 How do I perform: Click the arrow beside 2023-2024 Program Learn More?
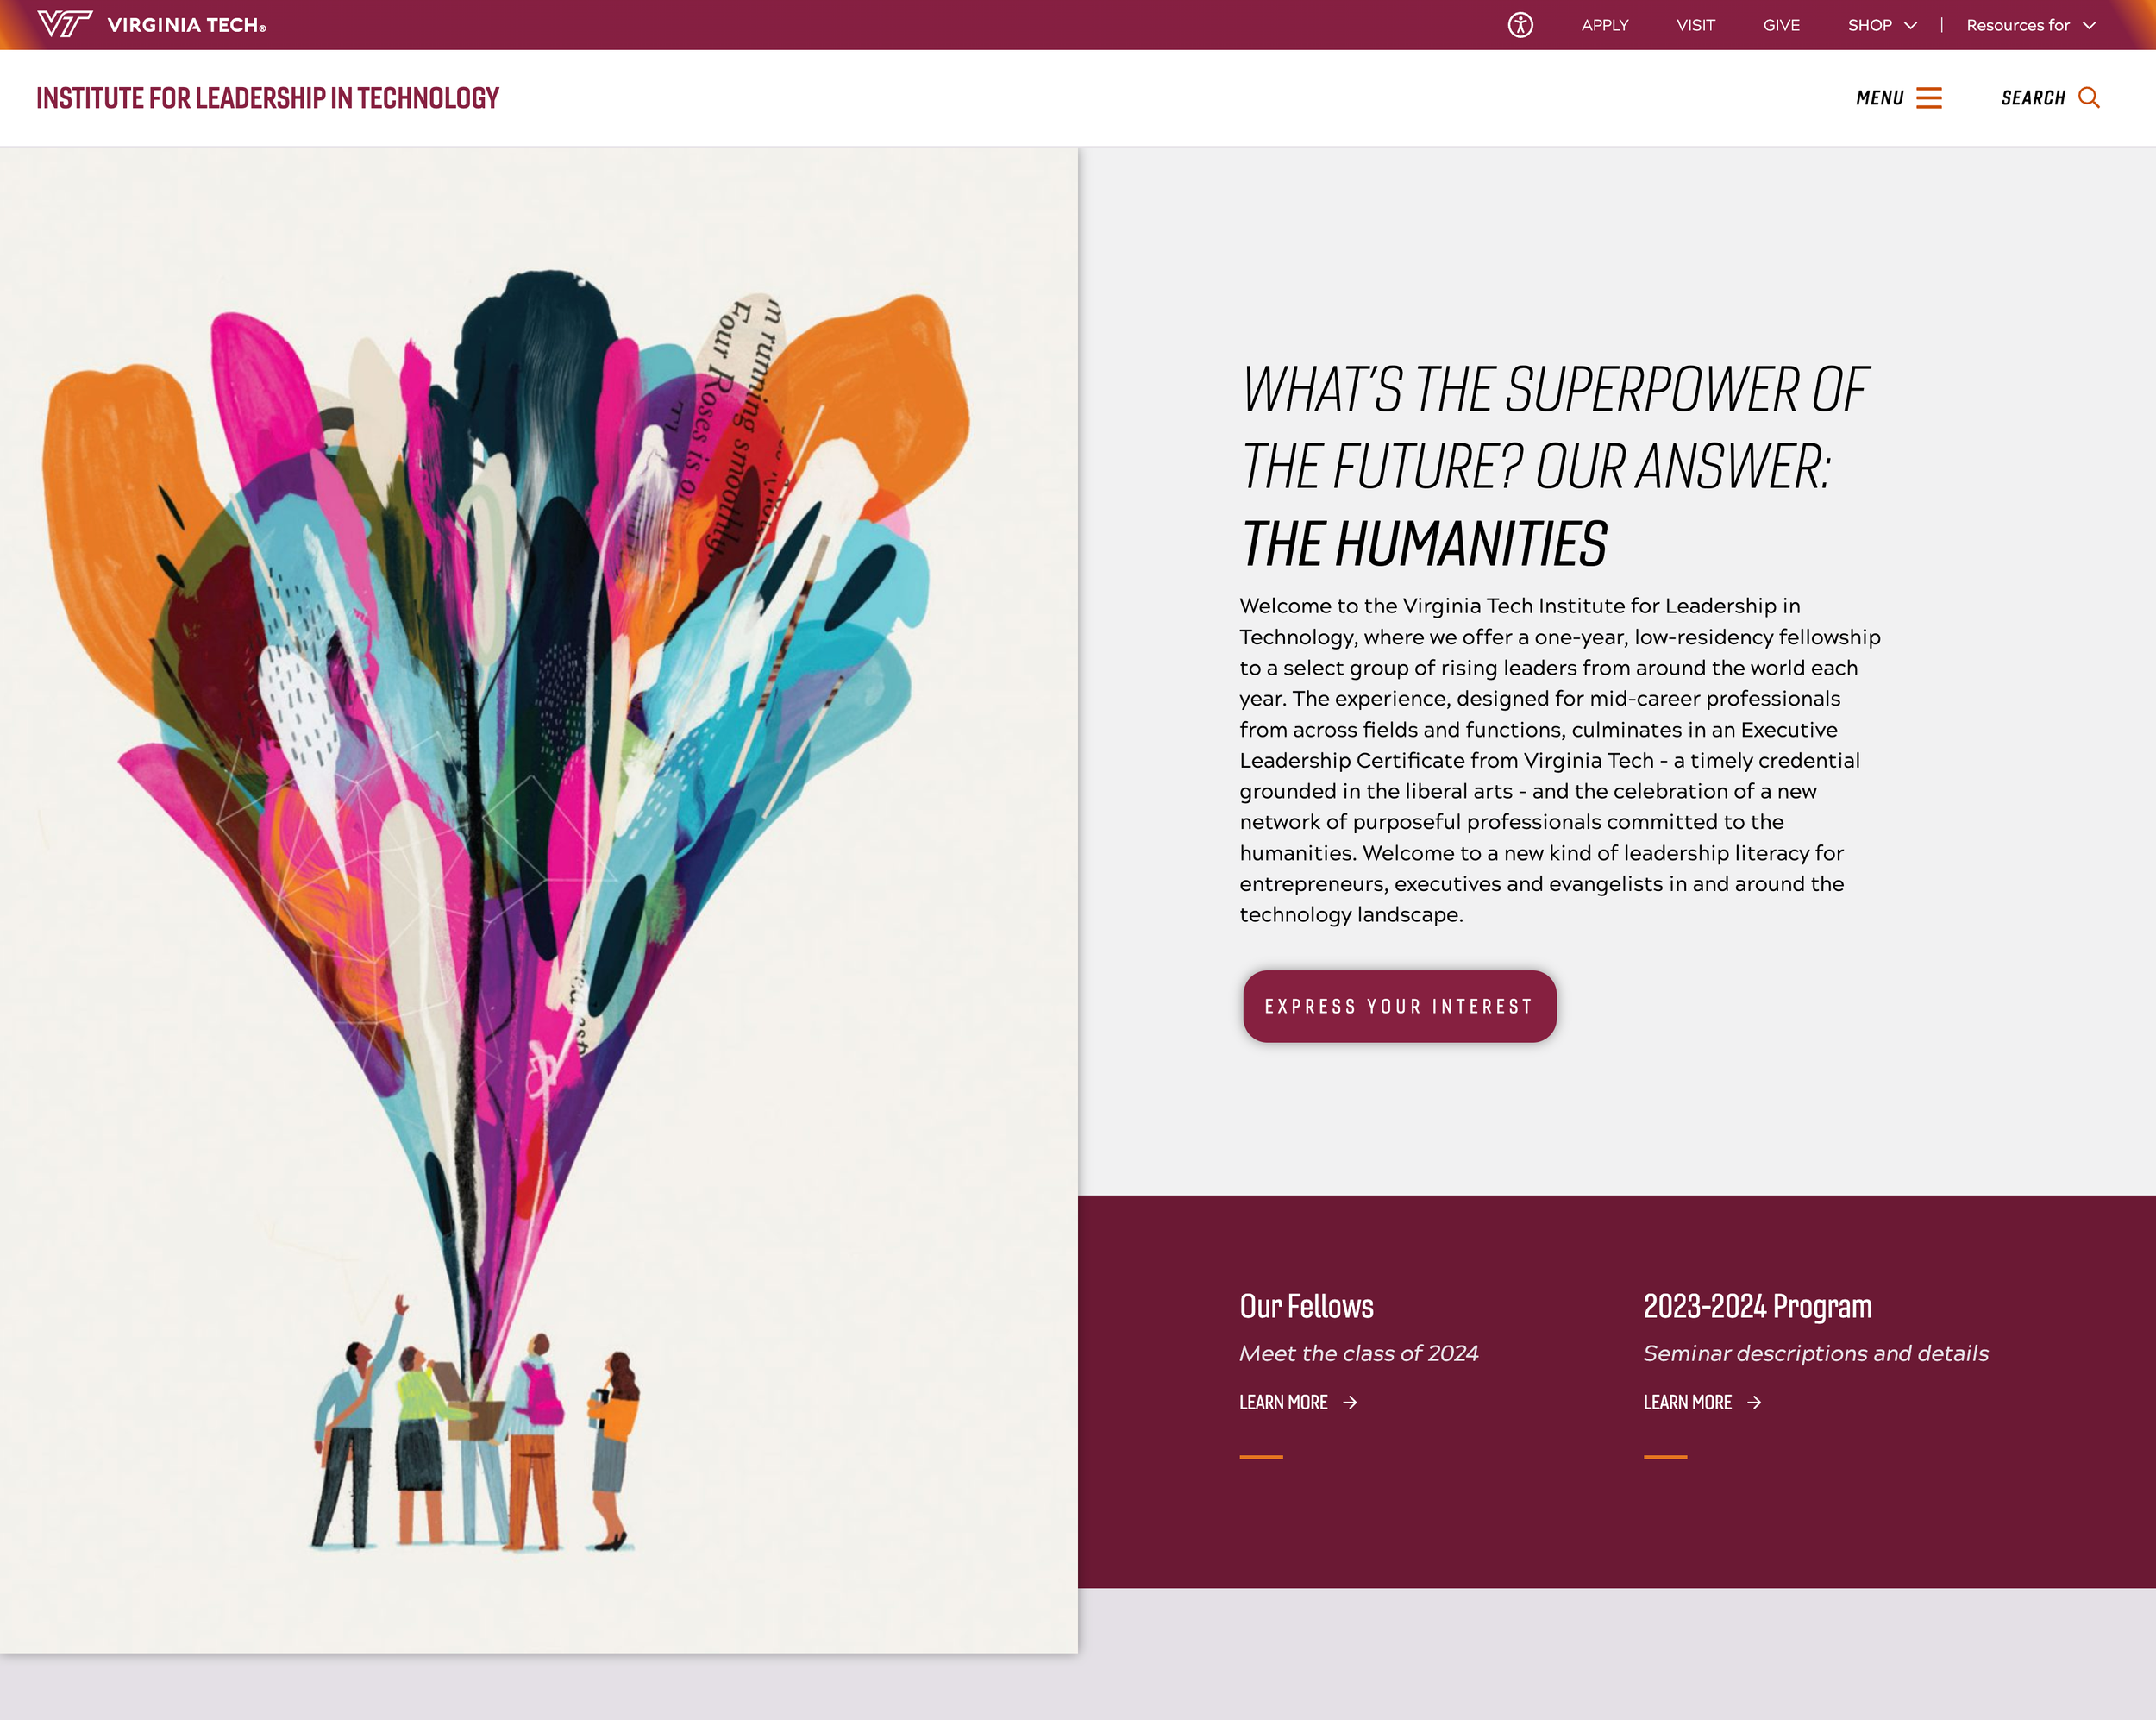coord(1754,1403)
